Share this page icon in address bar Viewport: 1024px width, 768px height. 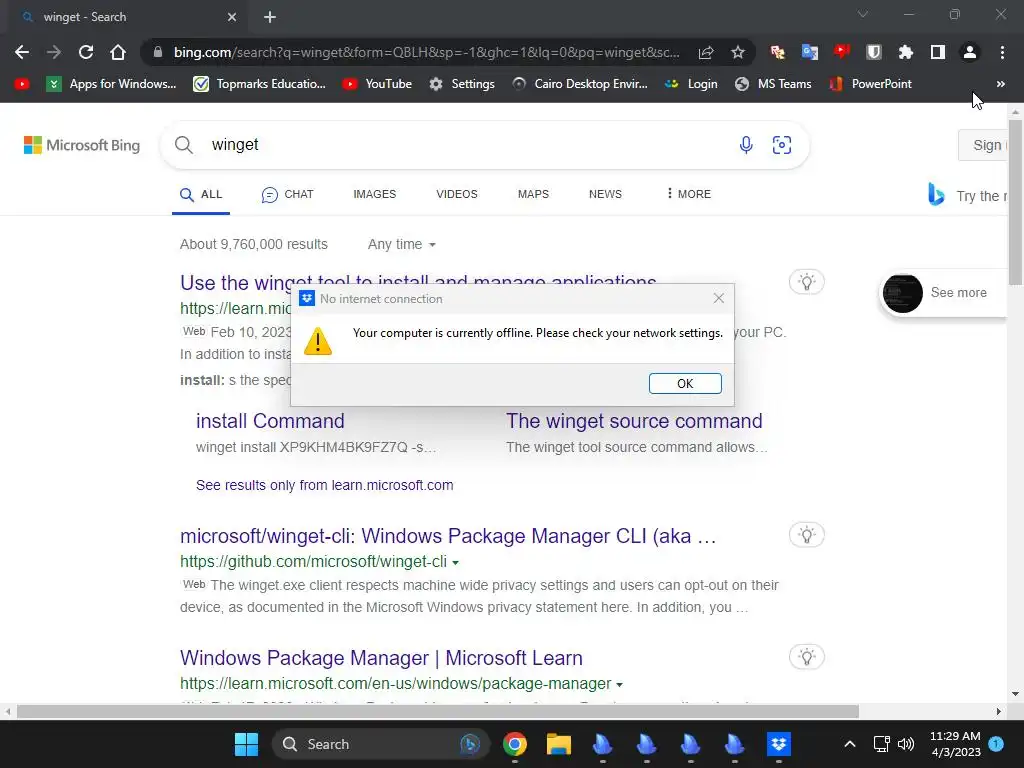(706, 52)
